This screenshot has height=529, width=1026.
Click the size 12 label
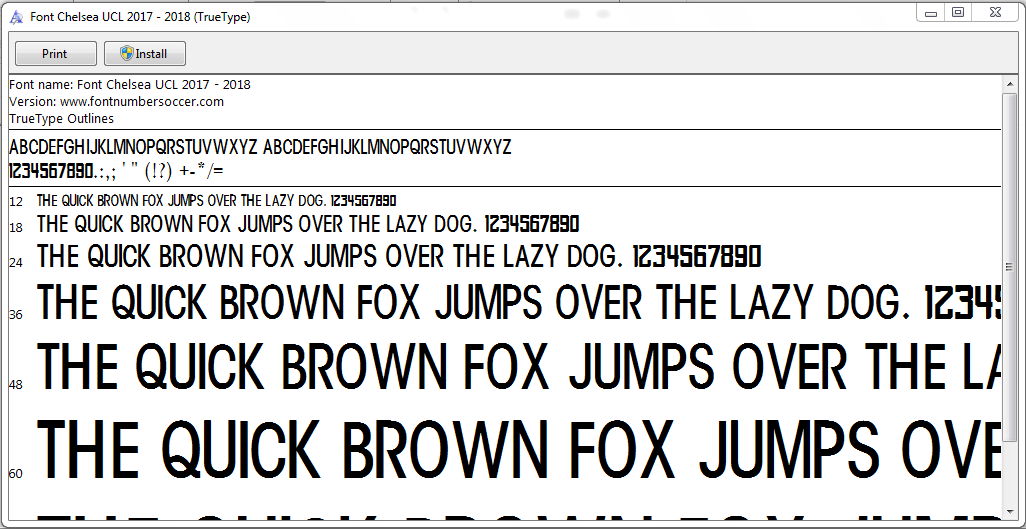[16, 202]
